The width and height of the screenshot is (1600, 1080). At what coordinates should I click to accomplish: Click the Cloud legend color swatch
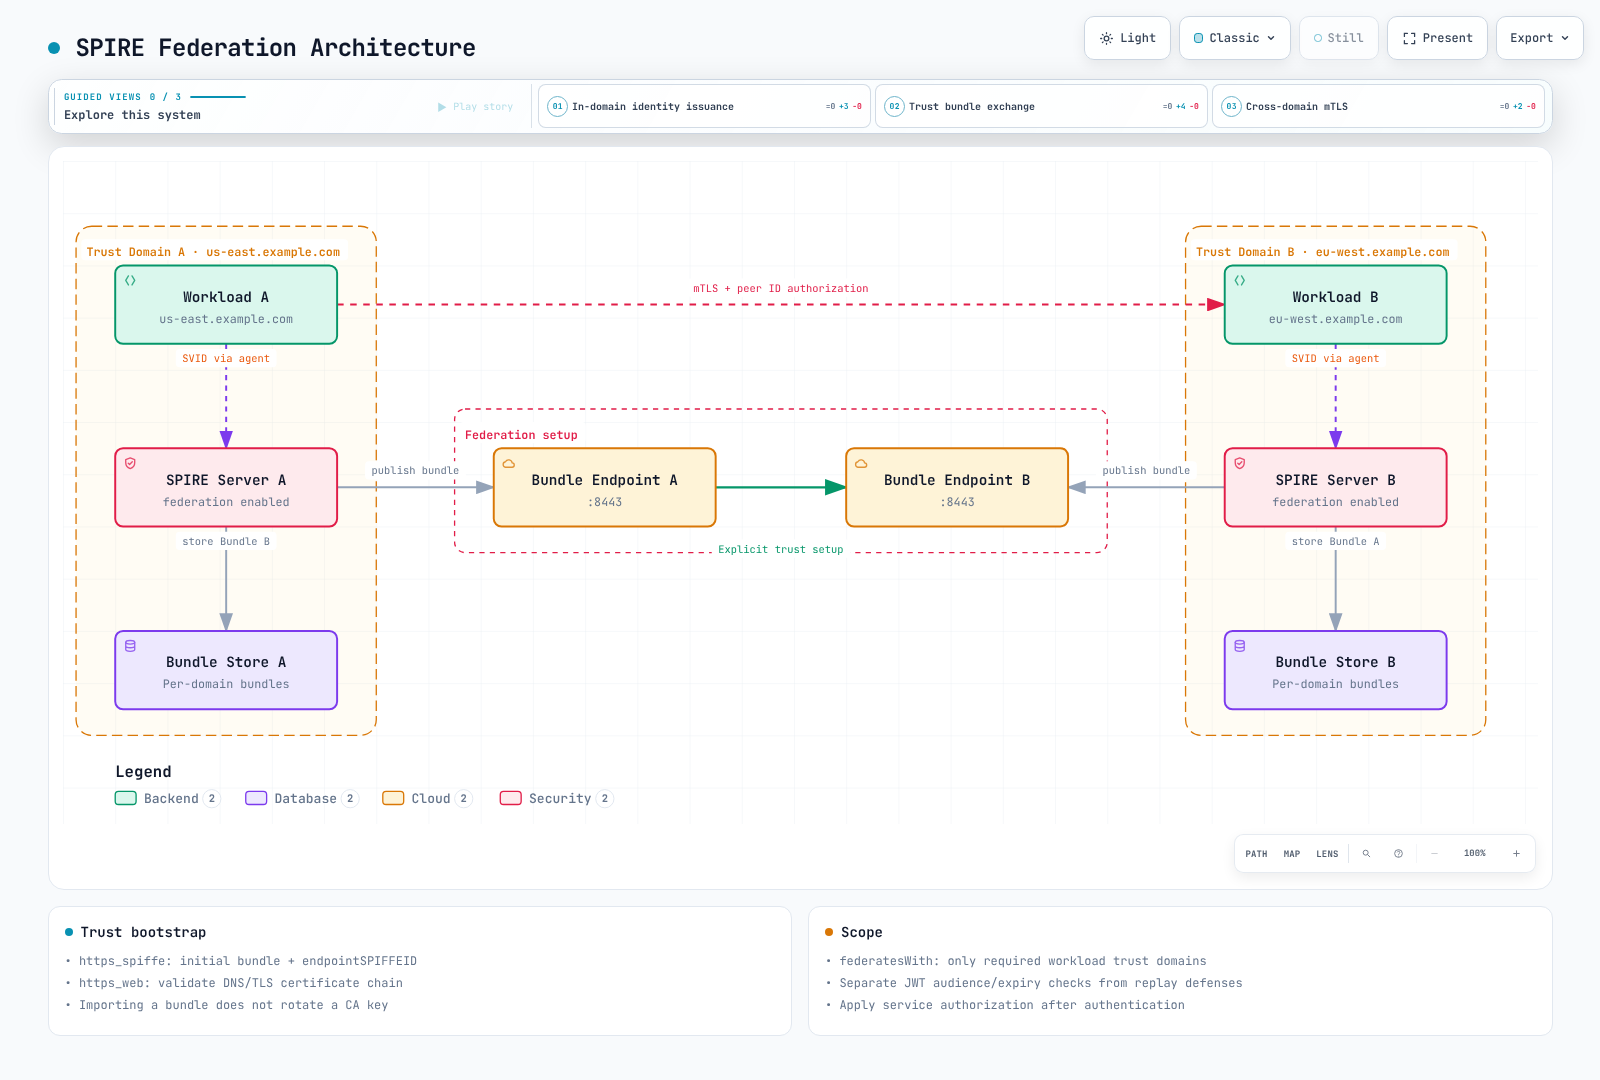(x=393, y=798)
